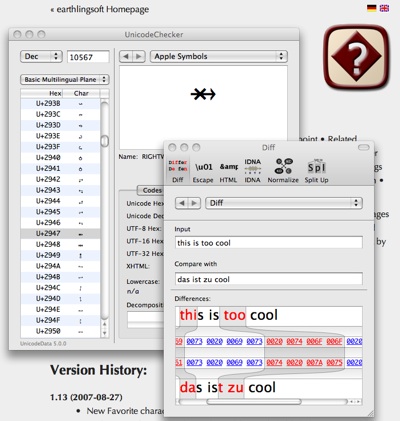Go forward in UnicodeChecker character history

tap(139, 56)
